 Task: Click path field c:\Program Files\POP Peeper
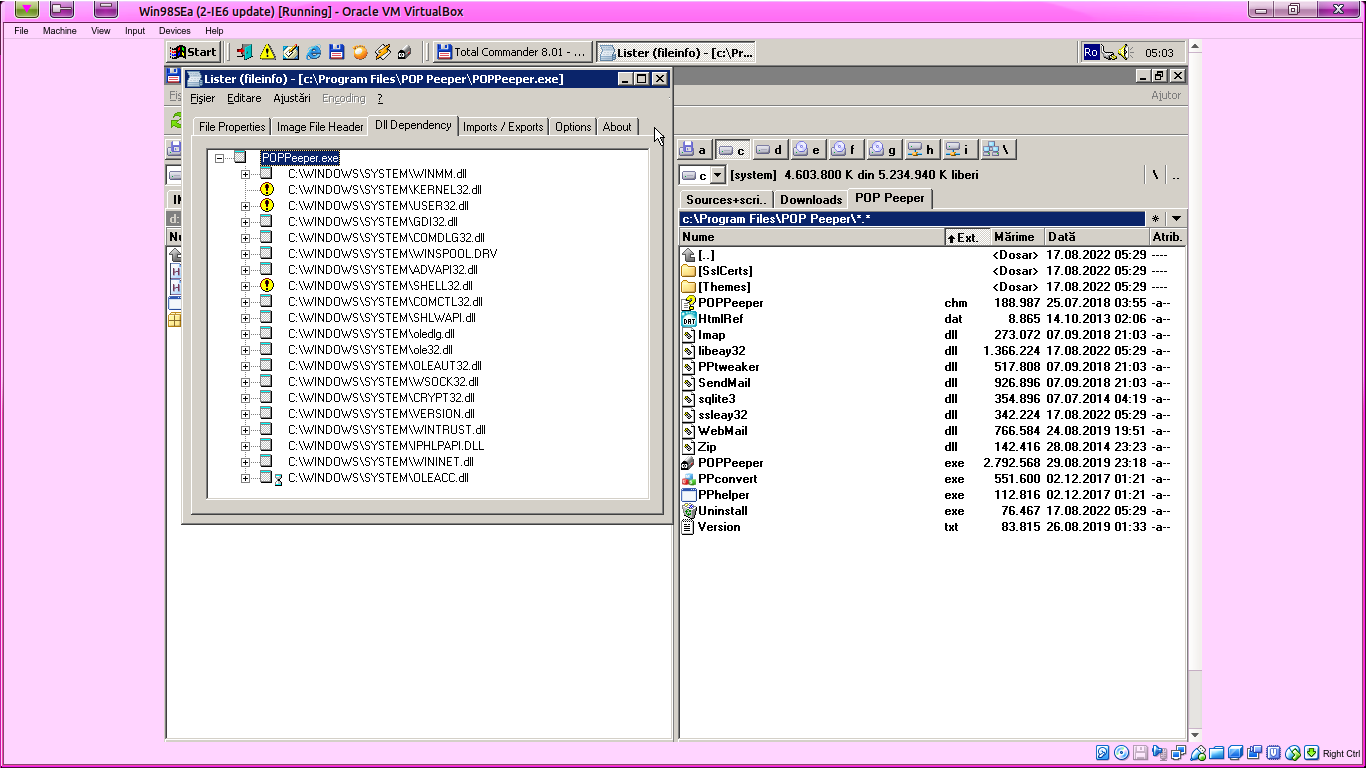[912, 218]
